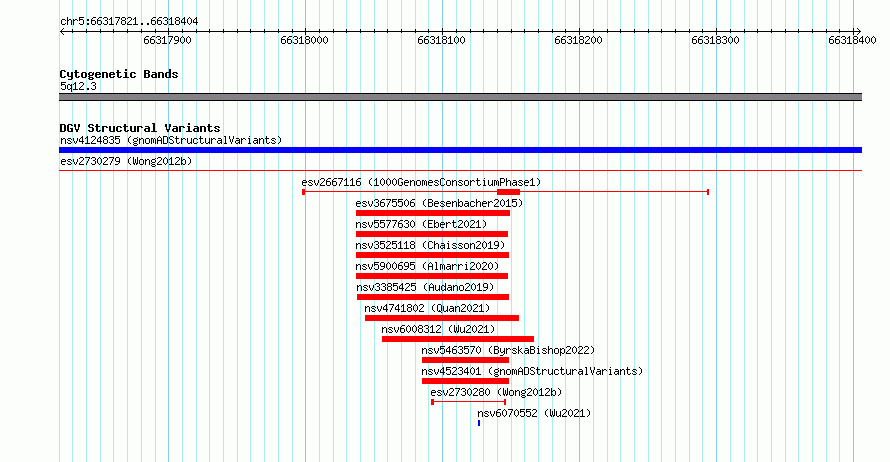Open the esv2667116 (1000GenomesConsortiumPhase1) label
Viewport: 890px width, 462px height.
click(421, 182)
